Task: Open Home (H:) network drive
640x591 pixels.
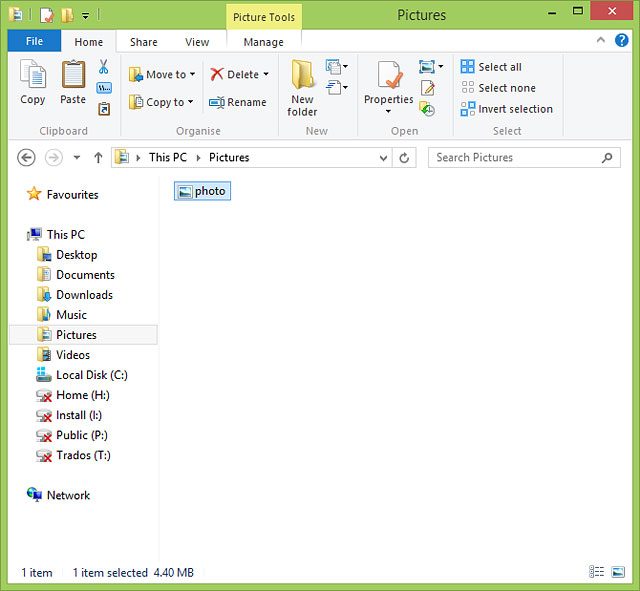Action: (x=73, y=395)
